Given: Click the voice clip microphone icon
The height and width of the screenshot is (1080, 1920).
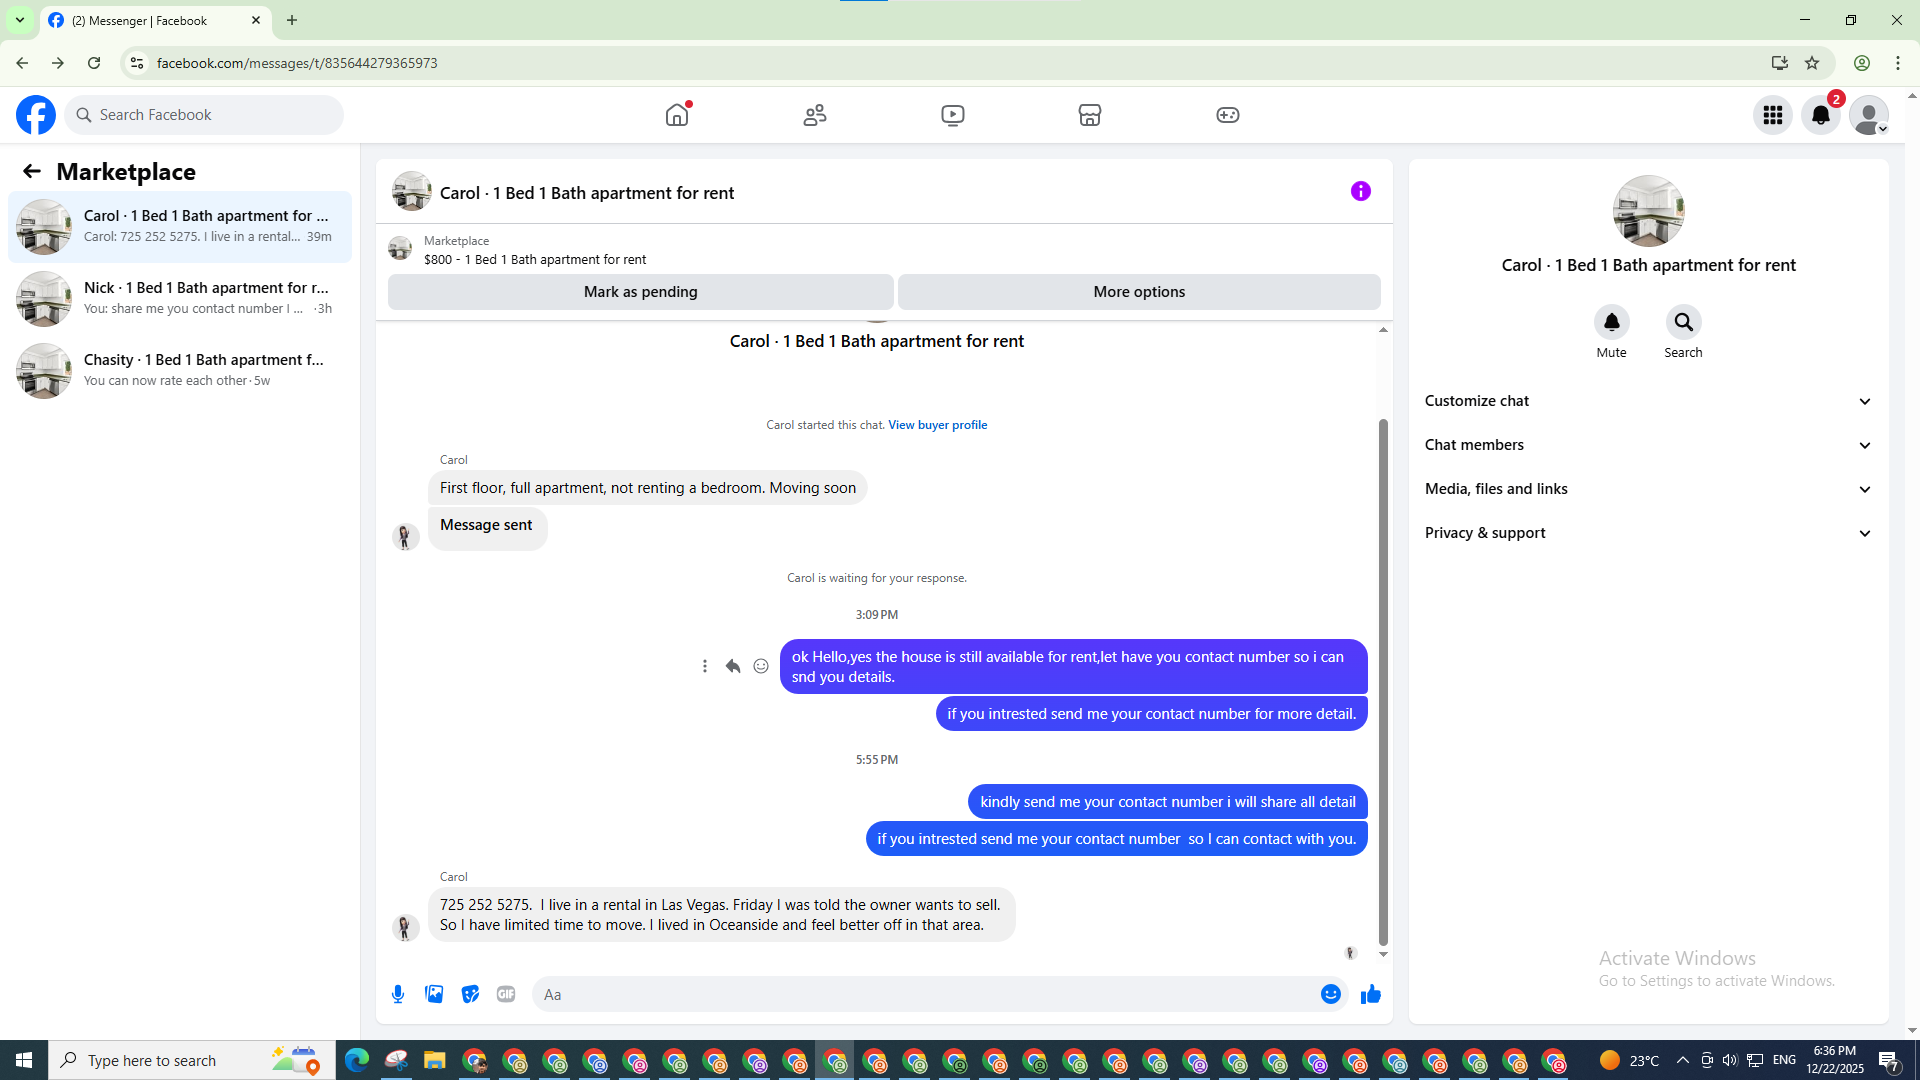Looking at the screenshot, I should click(398, 994).
